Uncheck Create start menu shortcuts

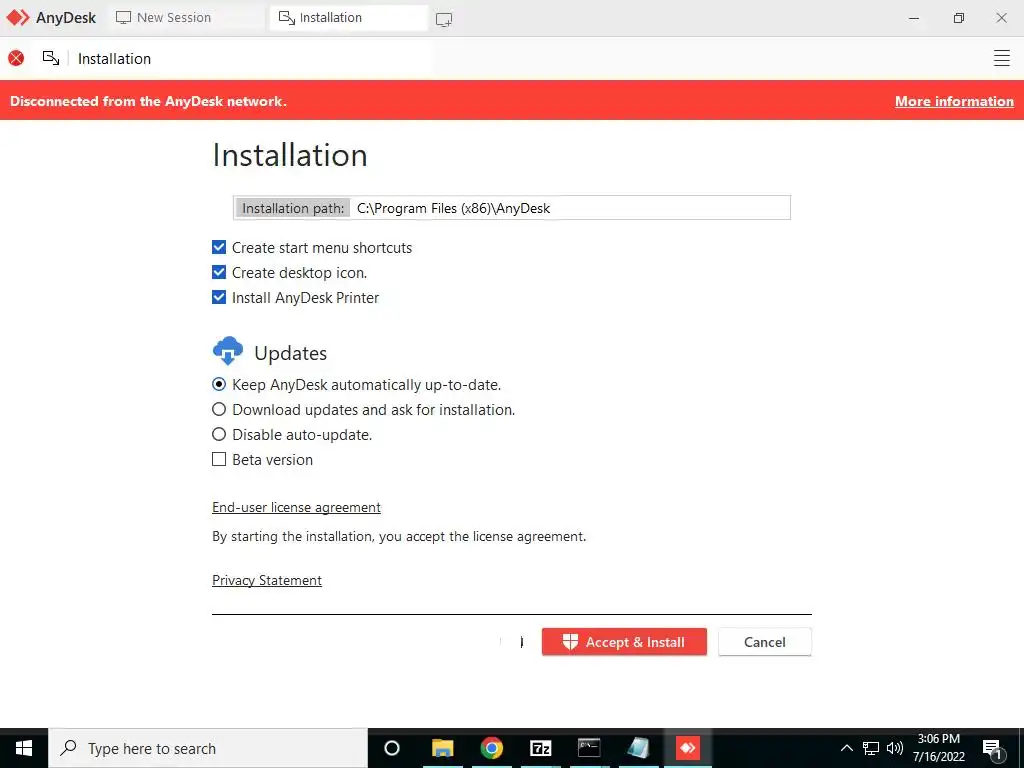(219, 248)
